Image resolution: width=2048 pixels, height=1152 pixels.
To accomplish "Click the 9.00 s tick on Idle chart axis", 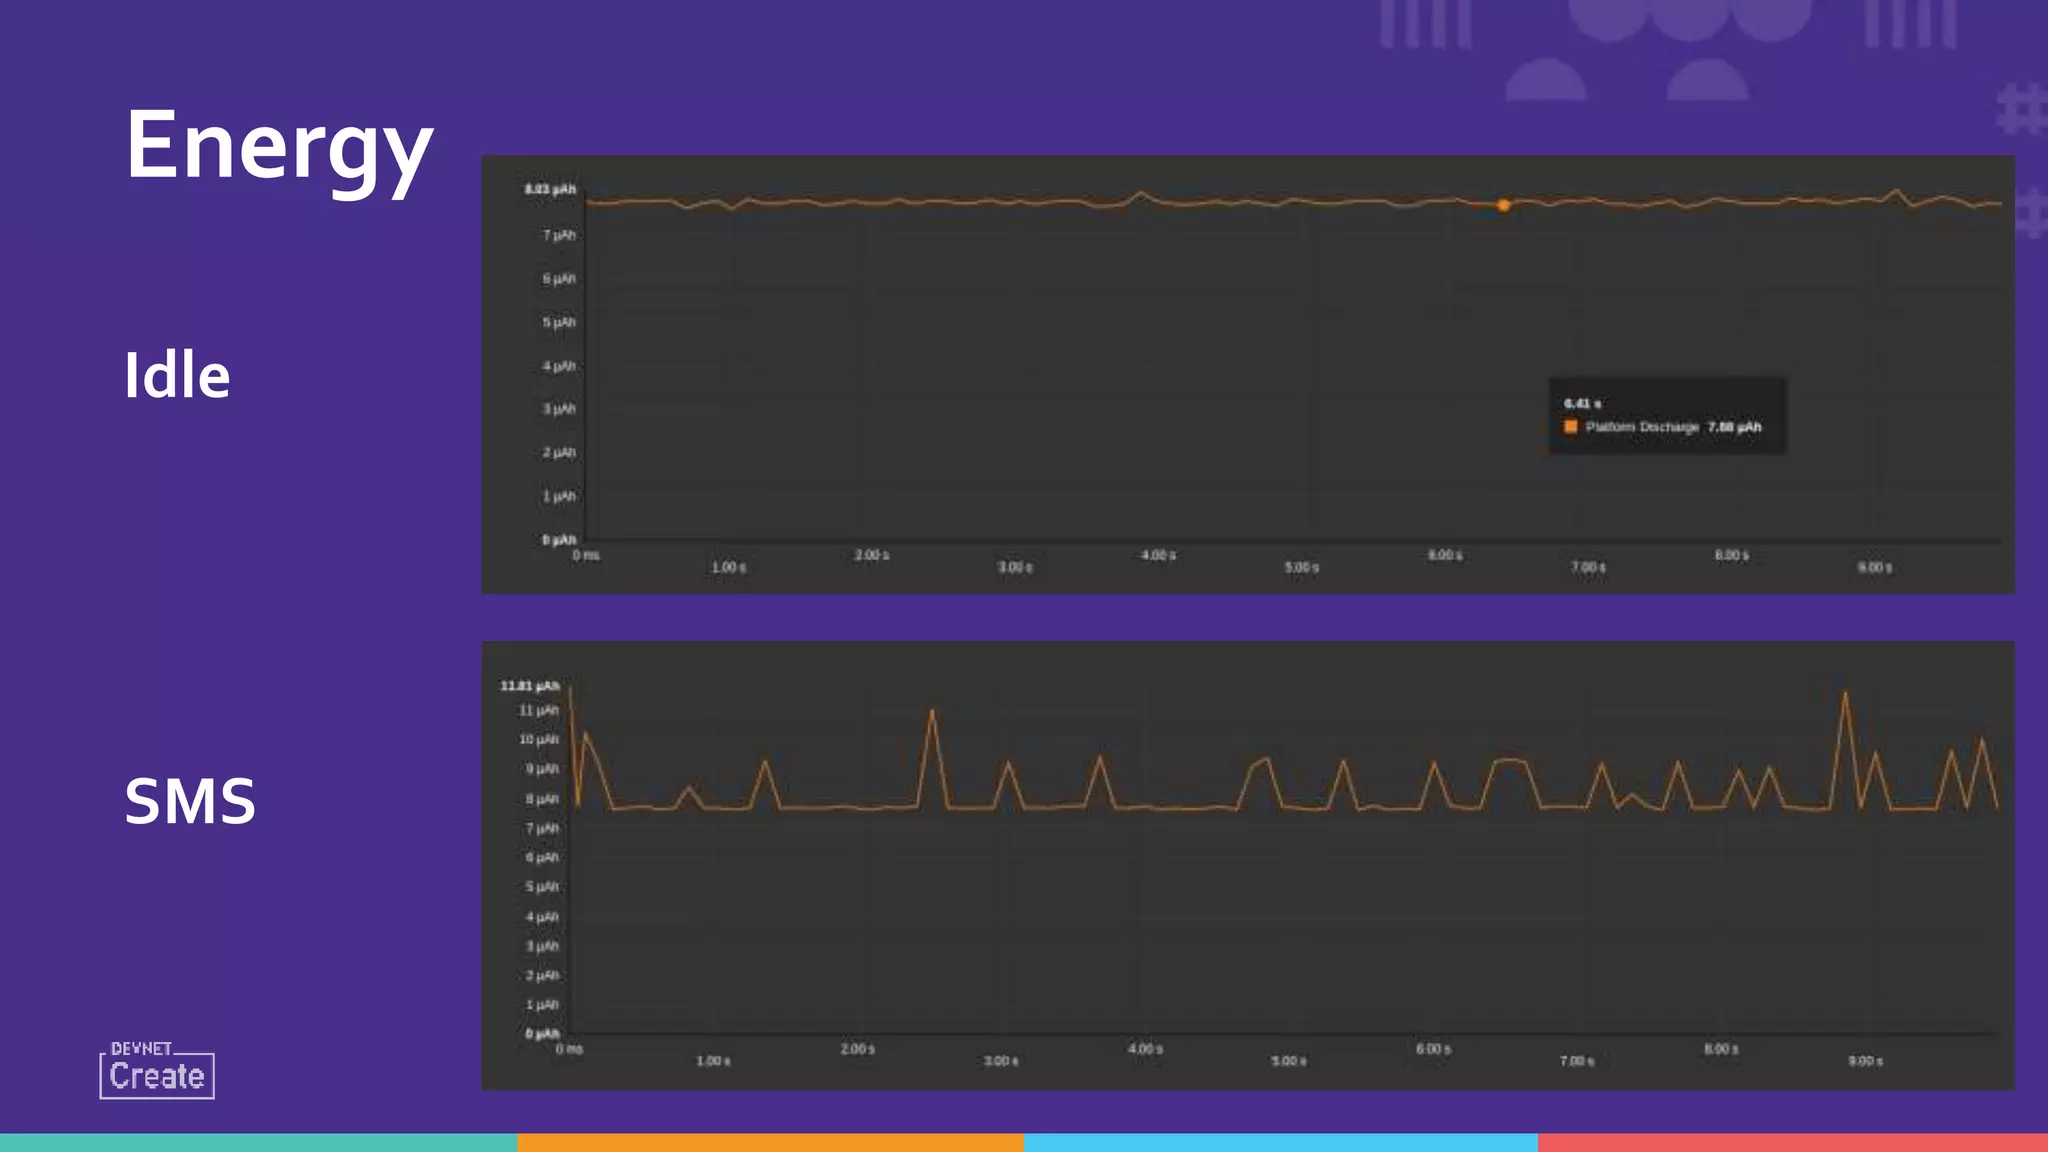I will tap(1874, 567).
